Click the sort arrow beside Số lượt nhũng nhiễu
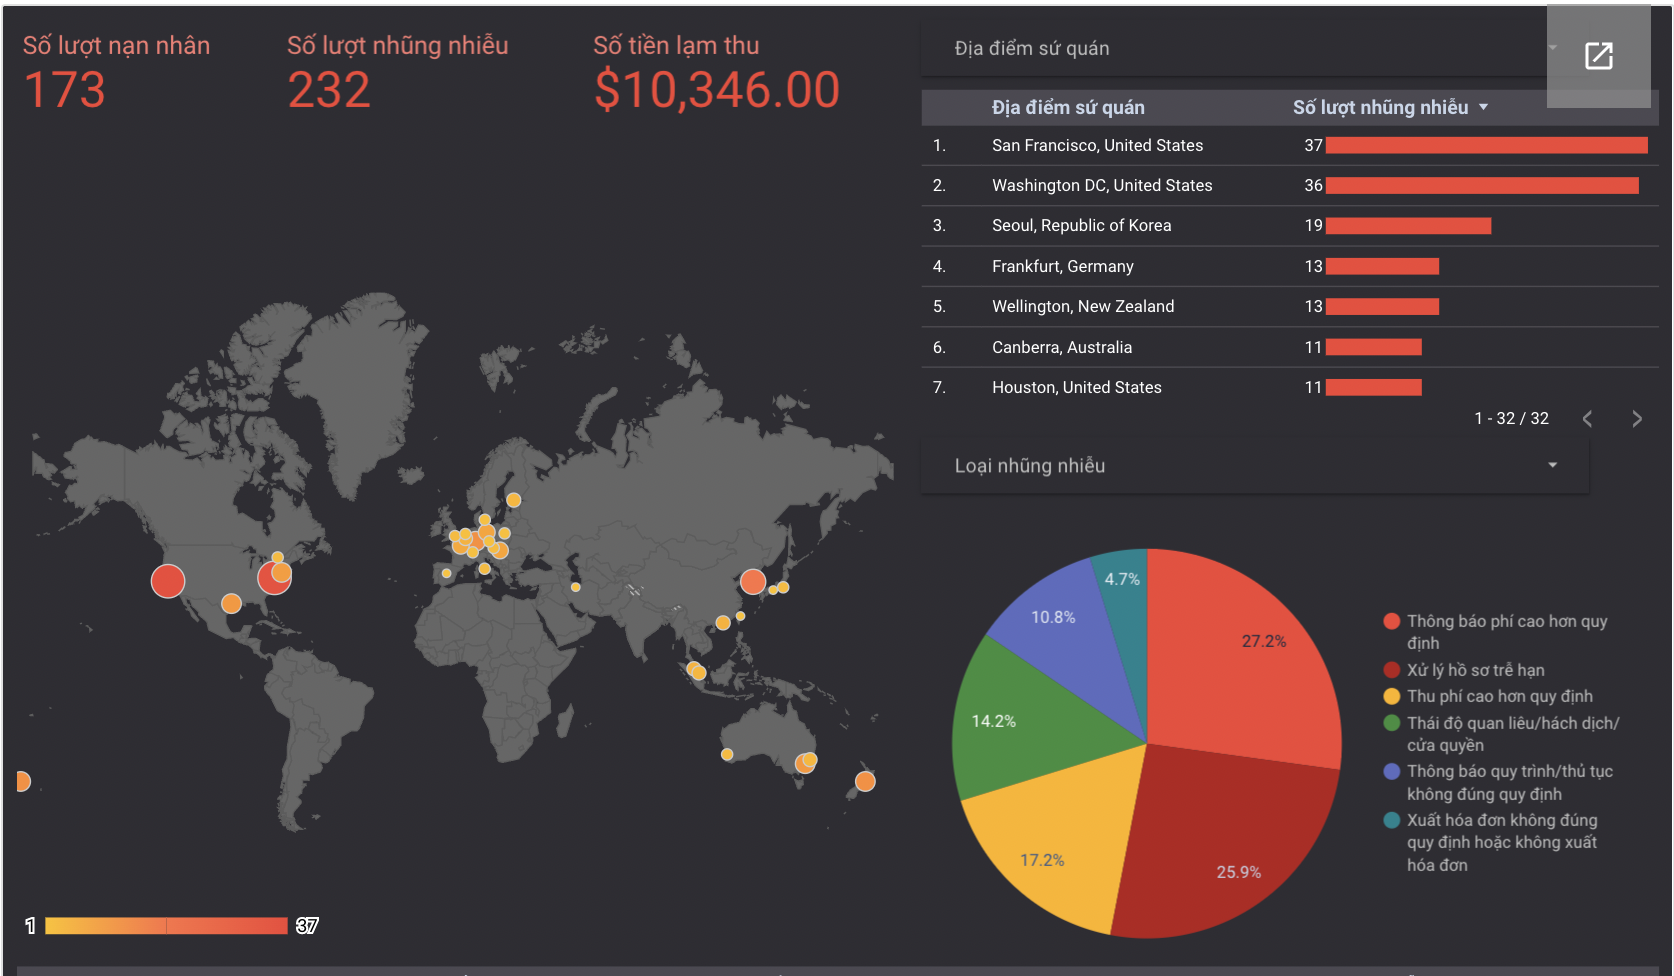This screenshot has width=1674, height=976. click(1483, 107)
